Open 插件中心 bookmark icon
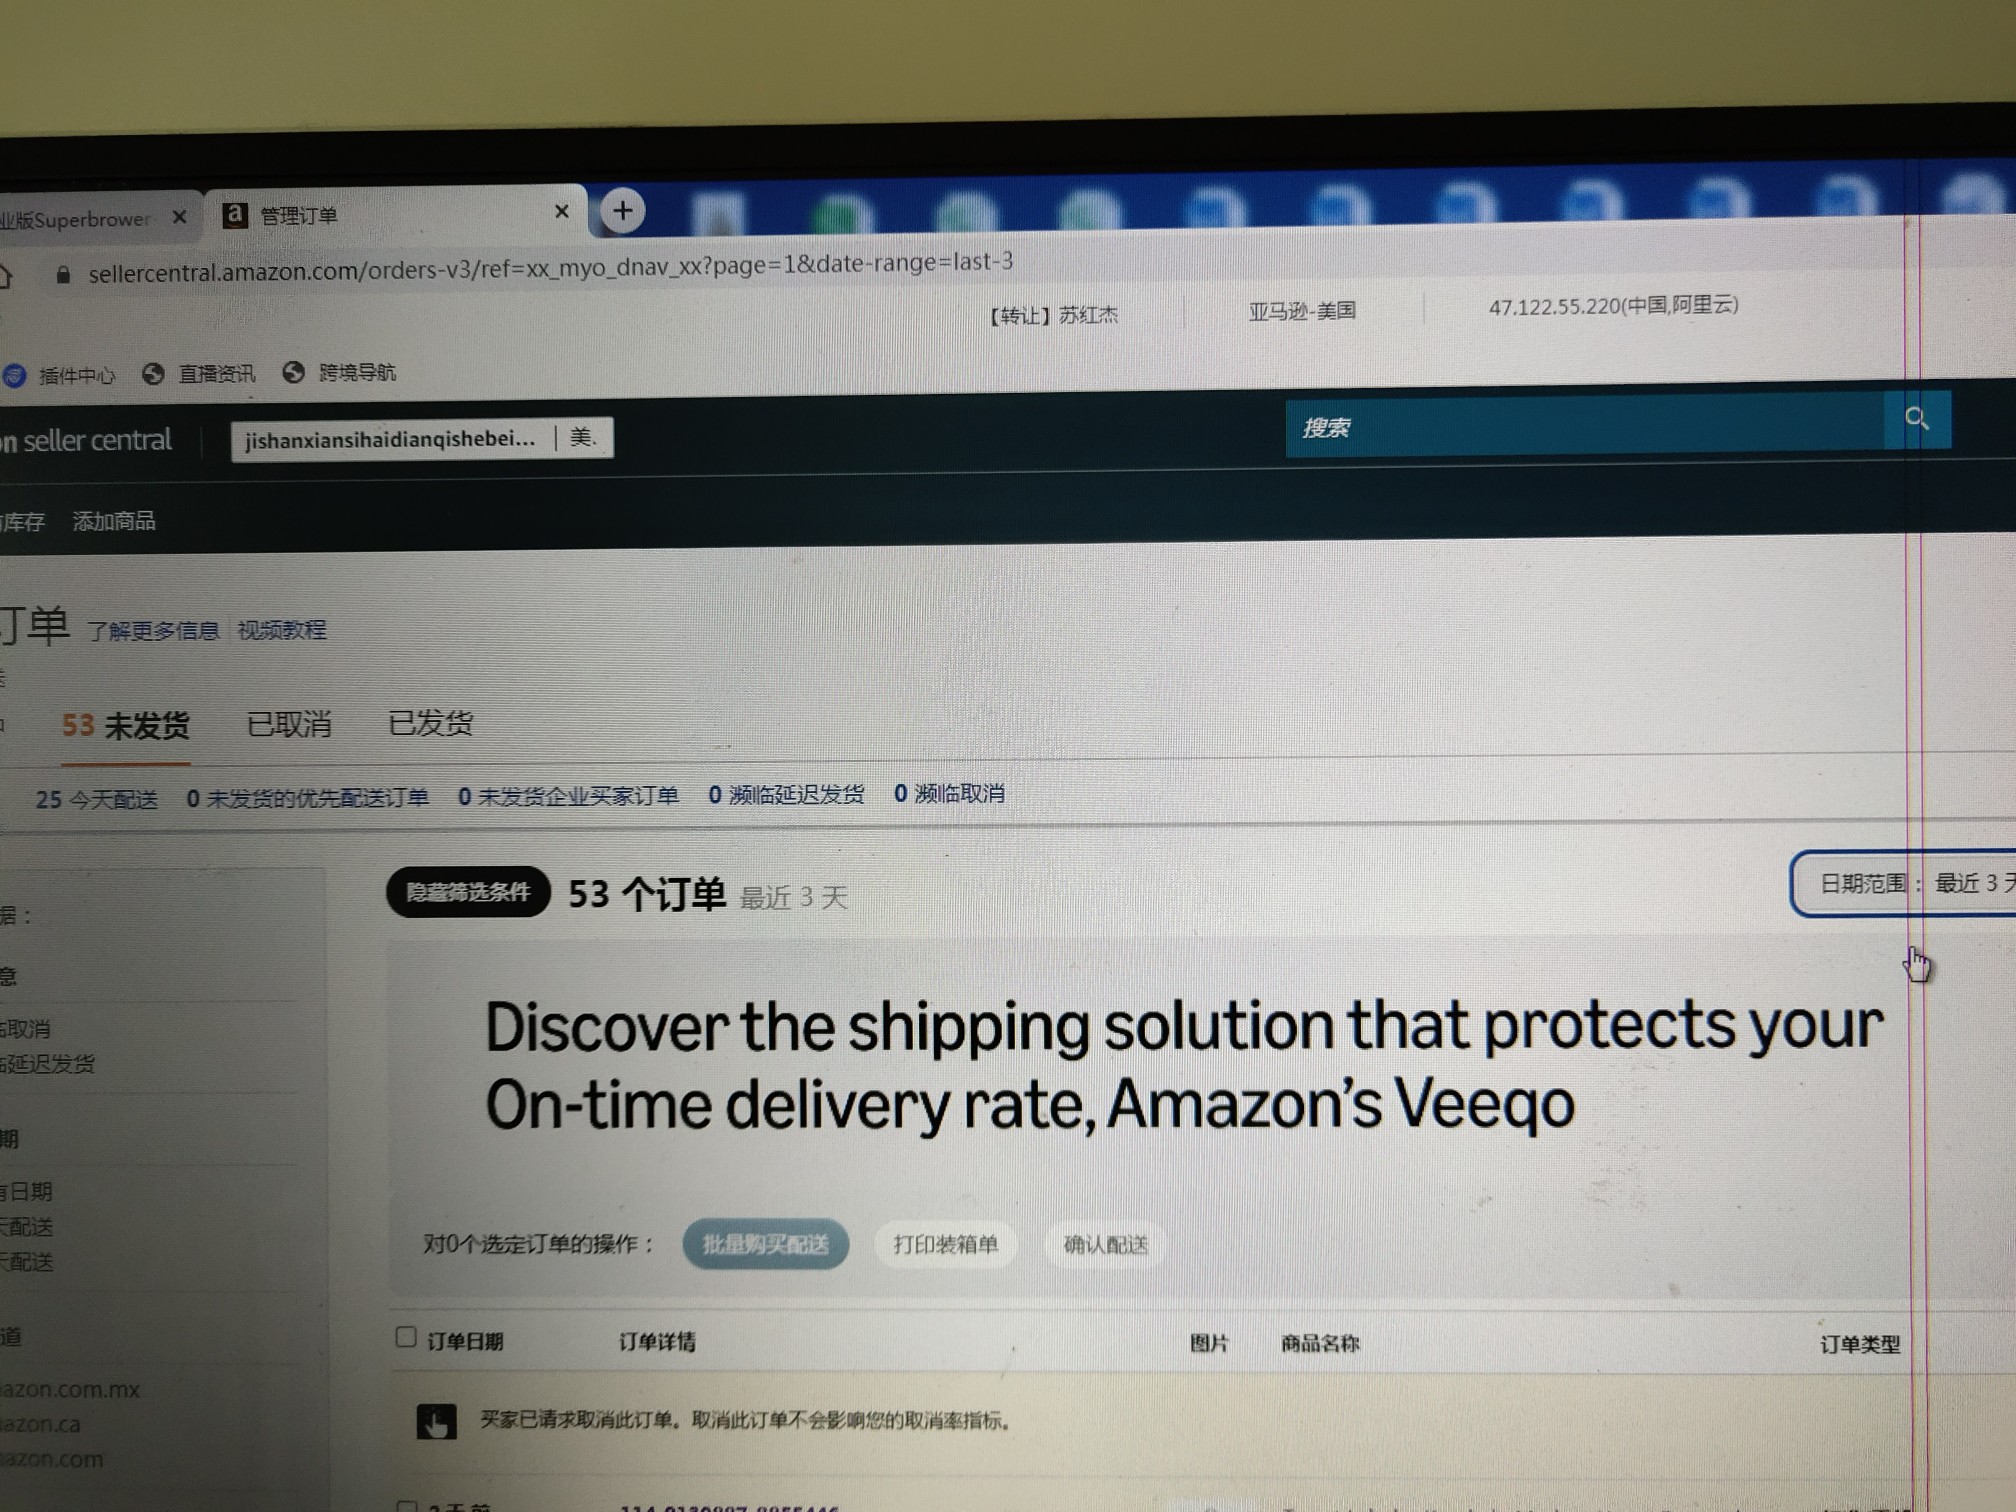Image resolution: width=2016 pixels, height=1512 pixels. [x=14, y=376]
